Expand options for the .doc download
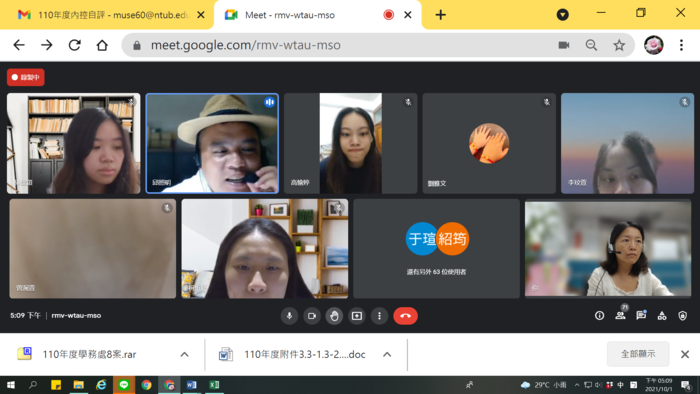 click(387, 354)
